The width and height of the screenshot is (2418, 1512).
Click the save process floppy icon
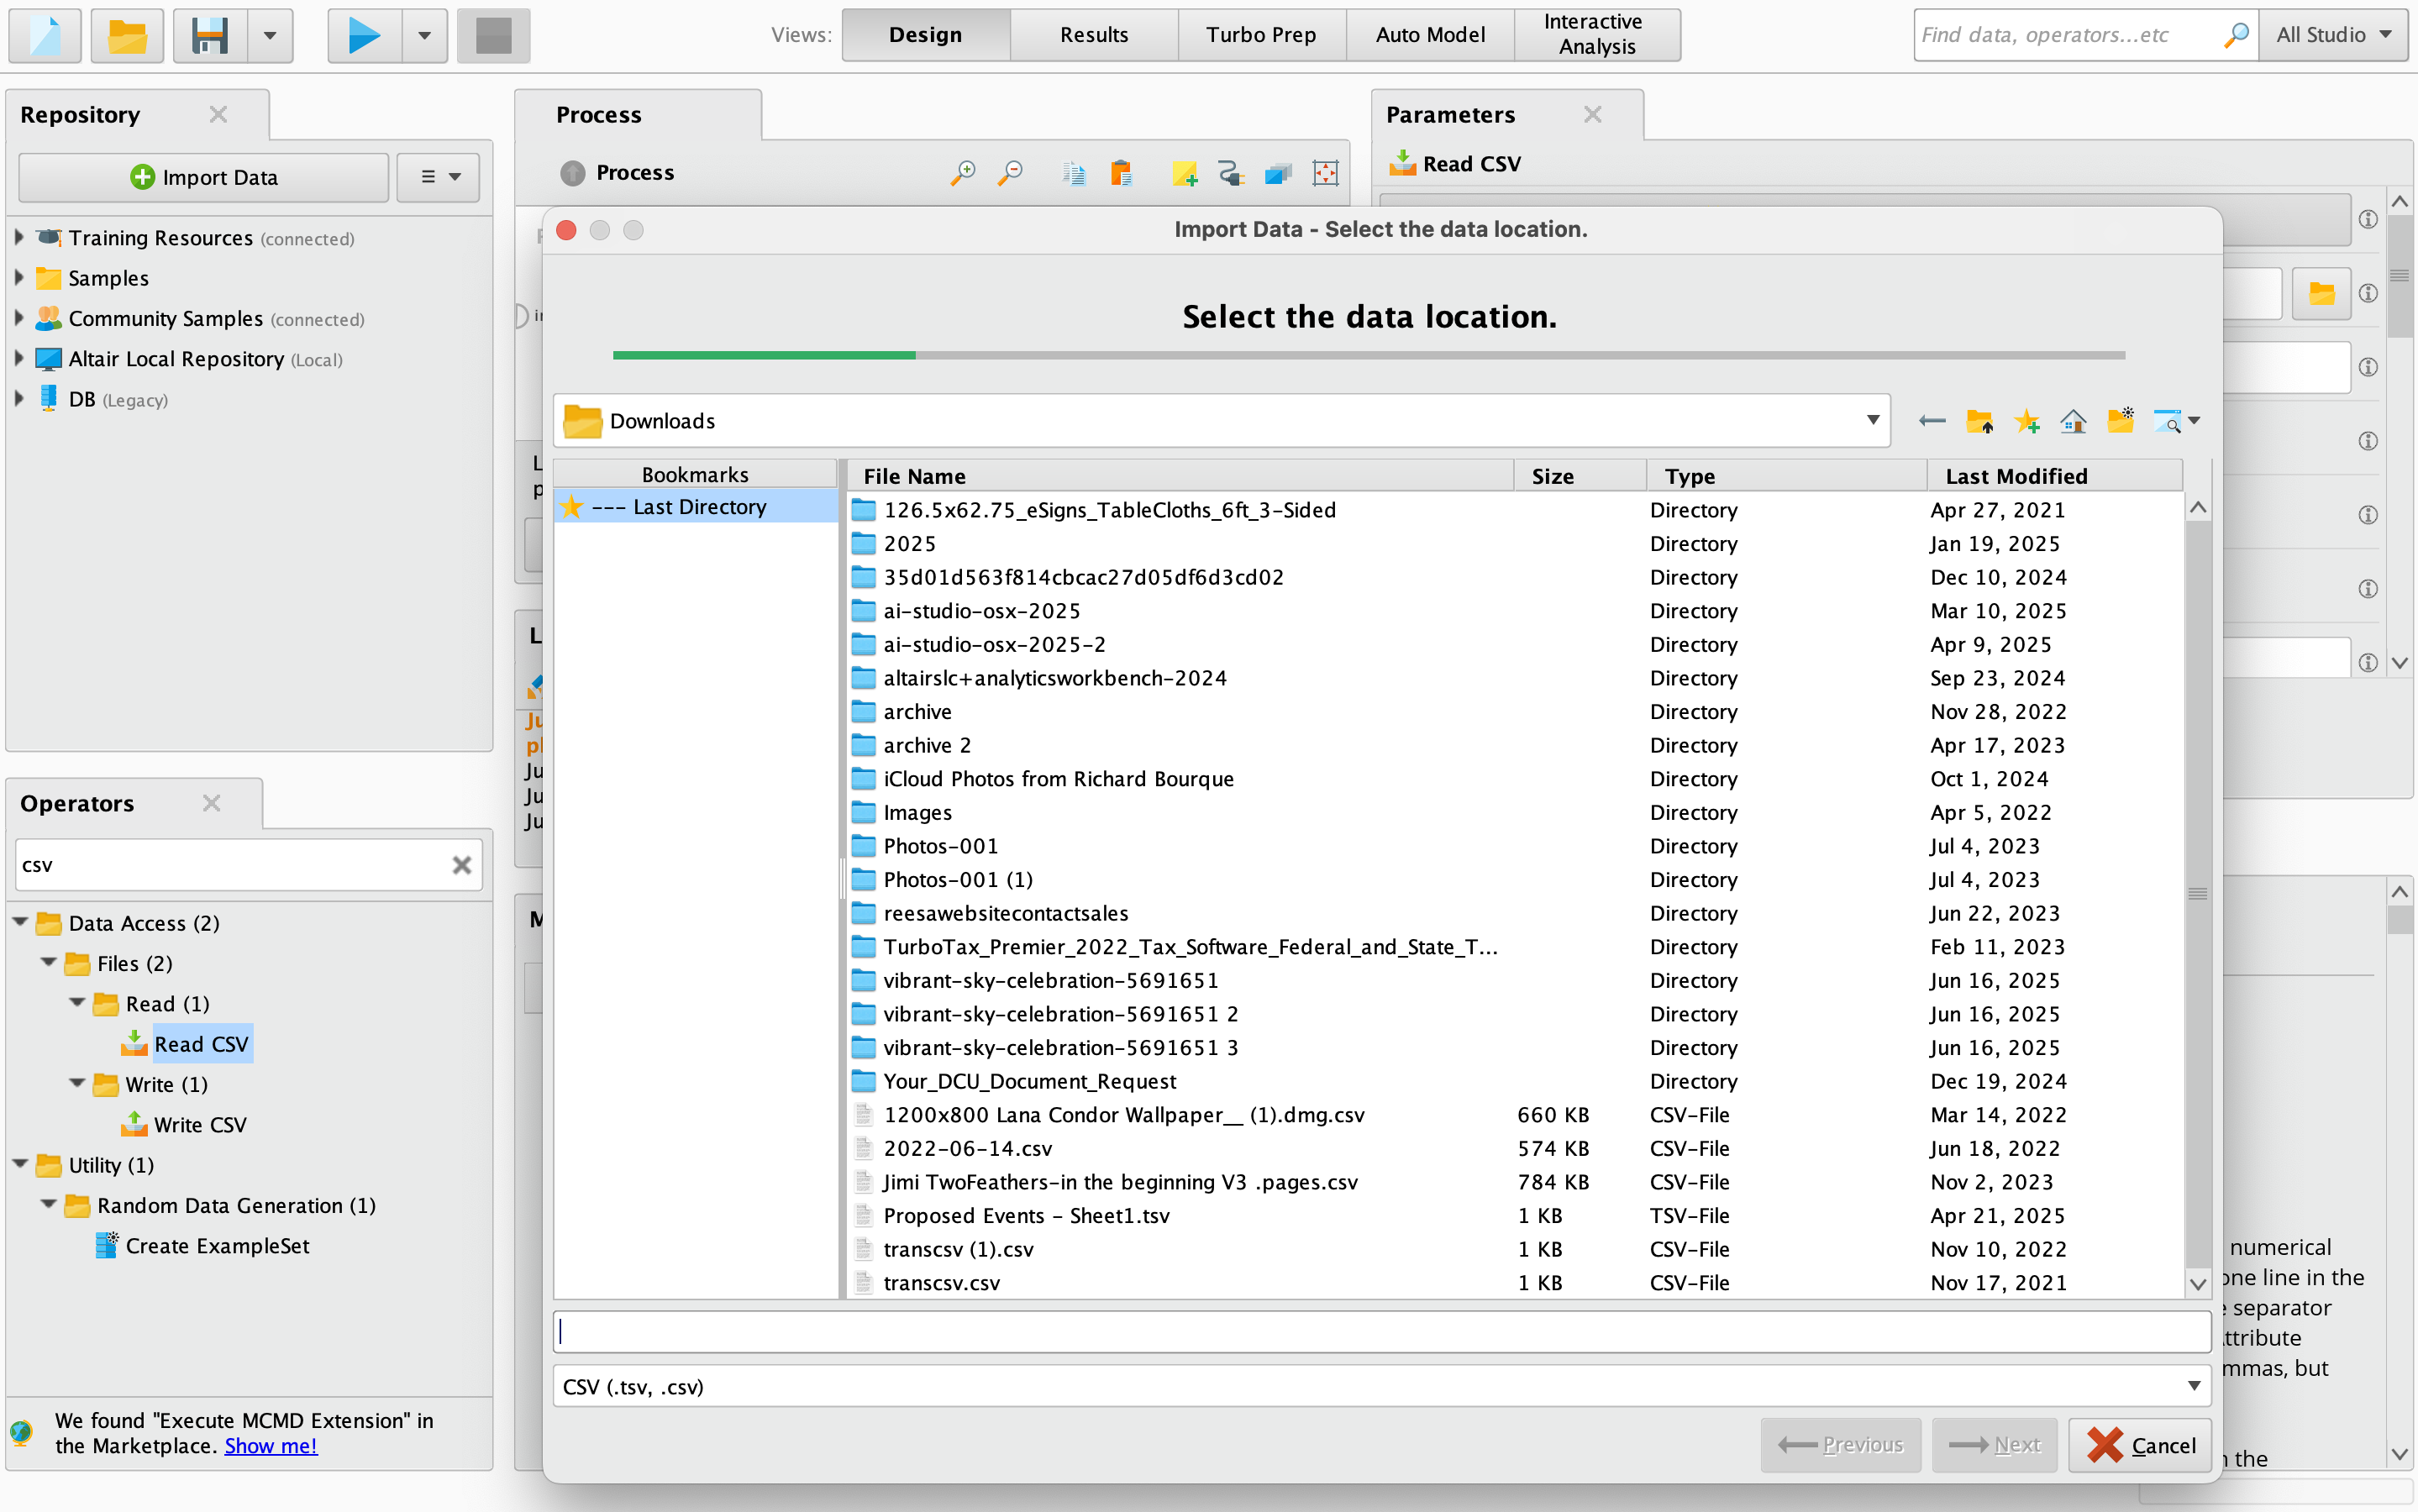(x=210, y=36)
